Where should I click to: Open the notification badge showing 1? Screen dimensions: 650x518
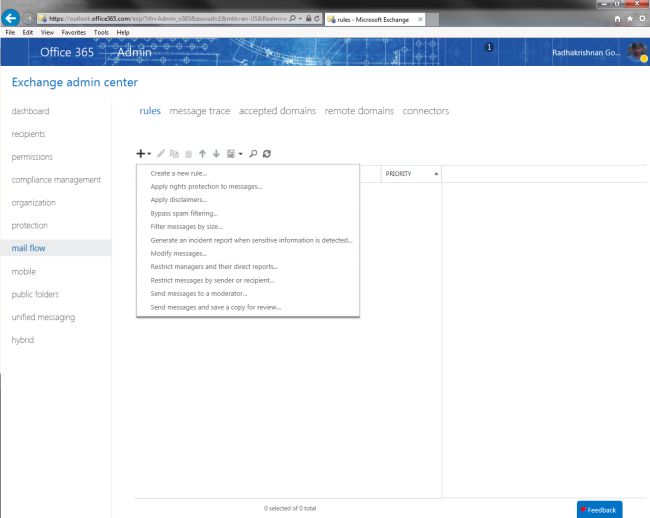point(489,47)
